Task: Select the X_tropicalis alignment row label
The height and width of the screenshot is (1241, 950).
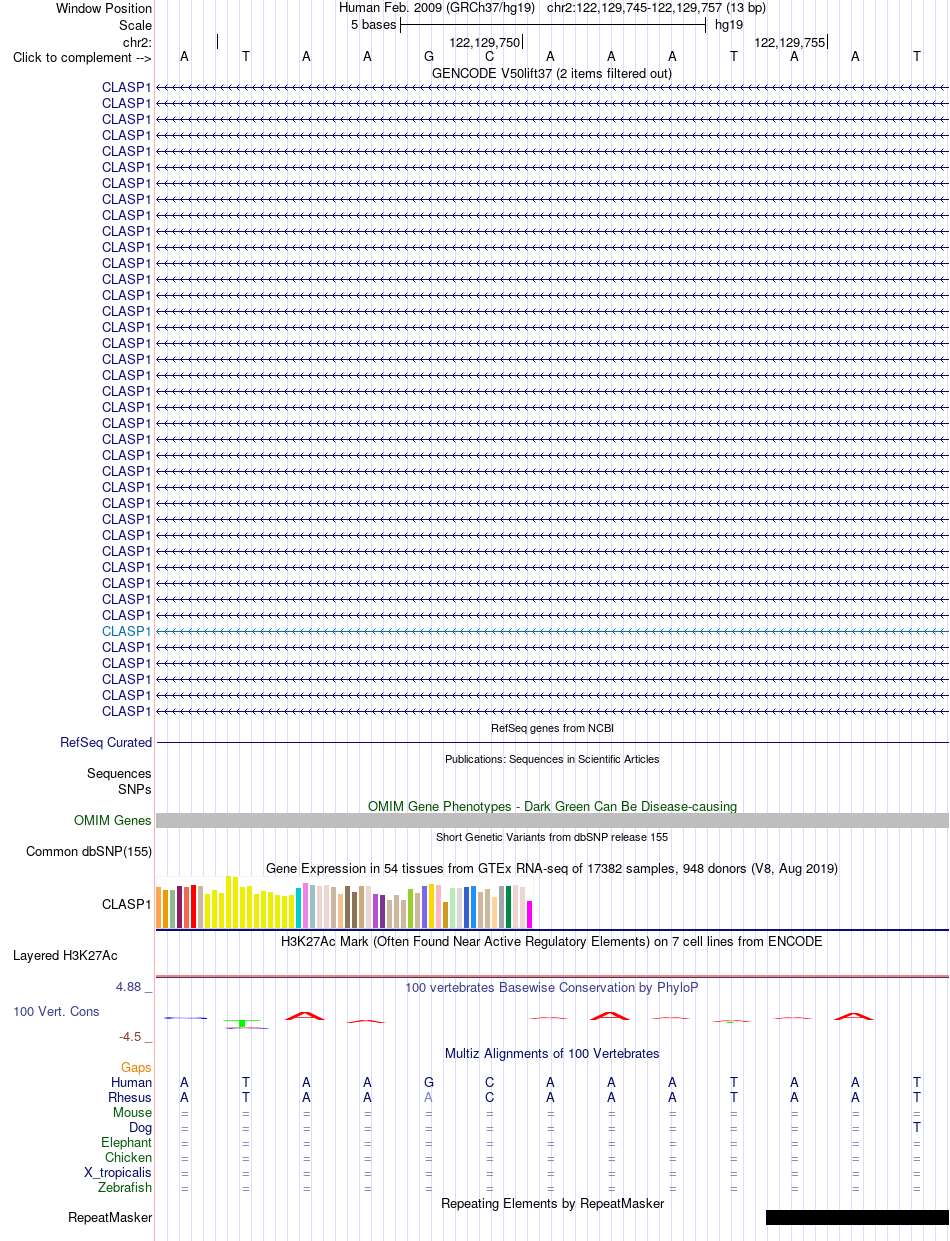Action: point(118,1172)
